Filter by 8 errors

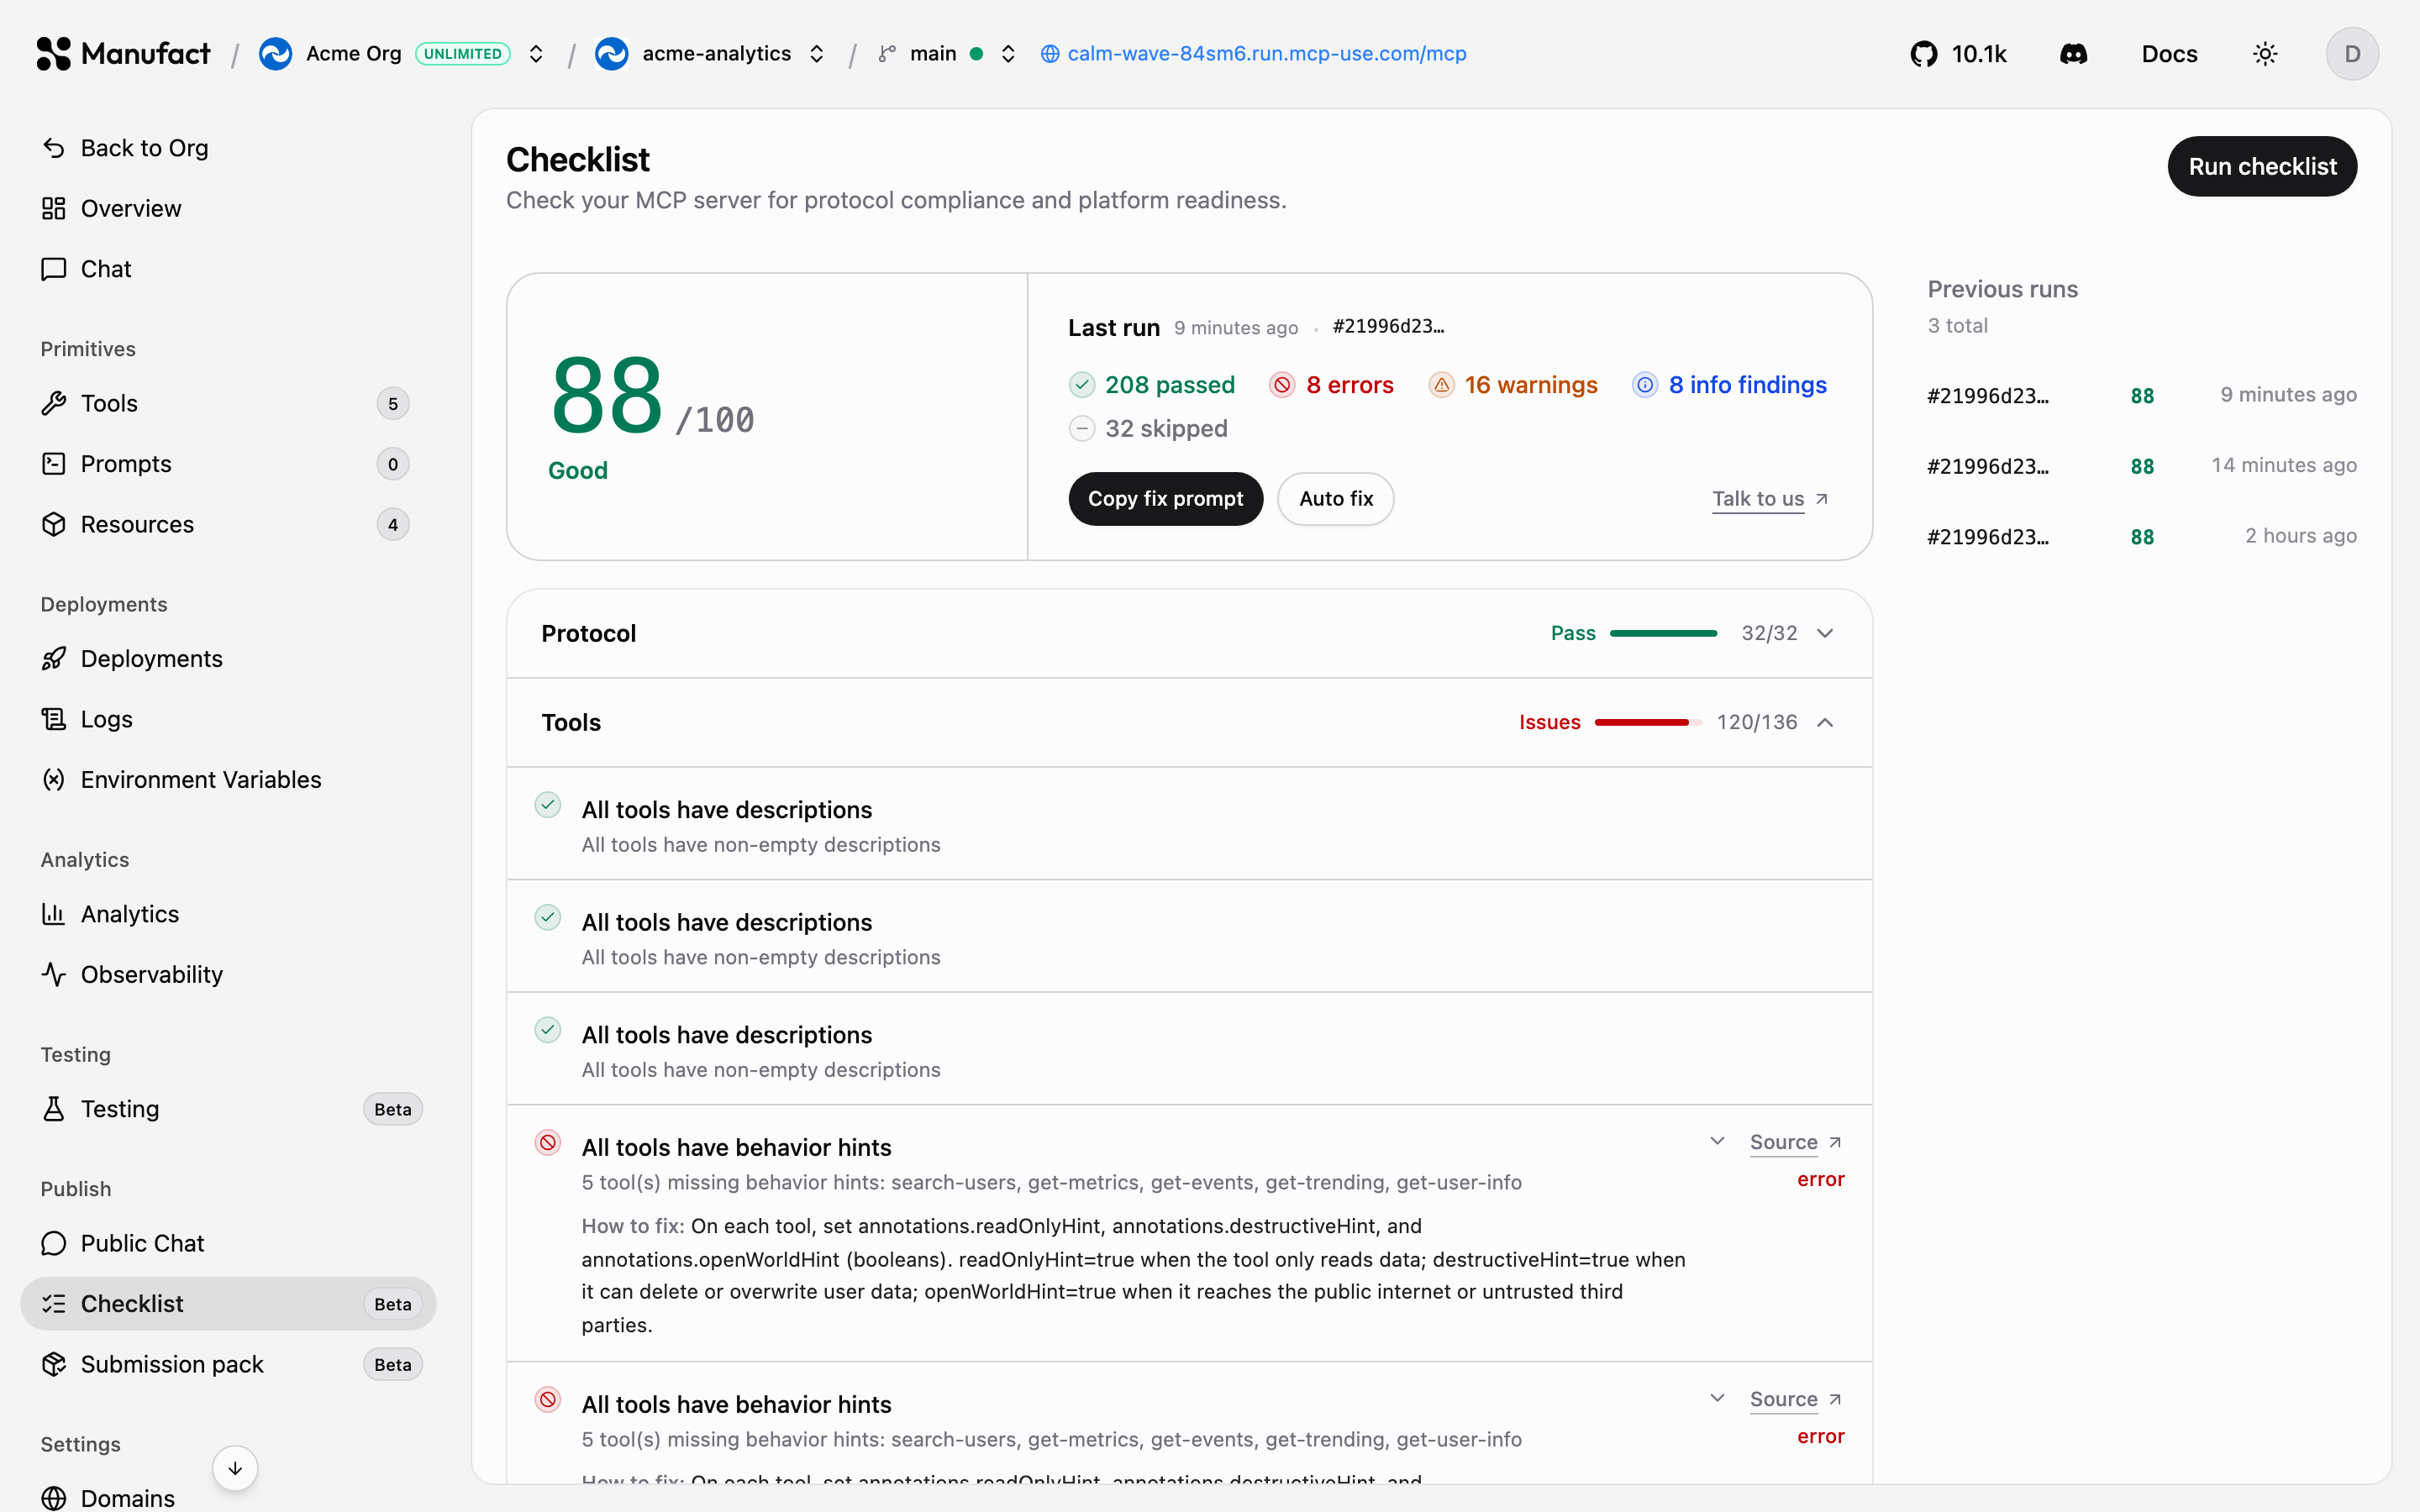(1331, 385)
